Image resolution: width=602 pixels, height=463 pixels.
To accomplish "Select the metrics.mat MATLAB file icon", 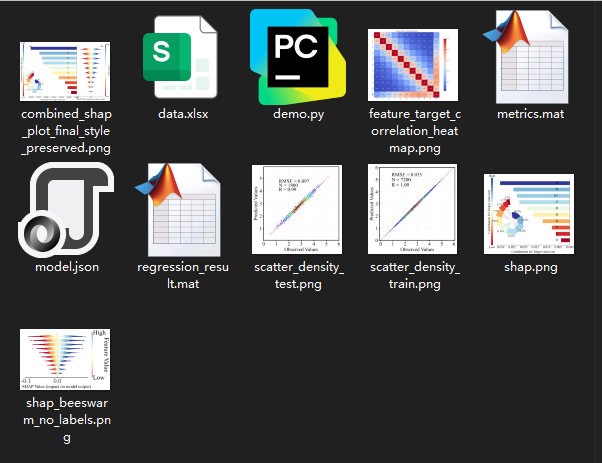I will pyautogui.click(x=526, y=57).
